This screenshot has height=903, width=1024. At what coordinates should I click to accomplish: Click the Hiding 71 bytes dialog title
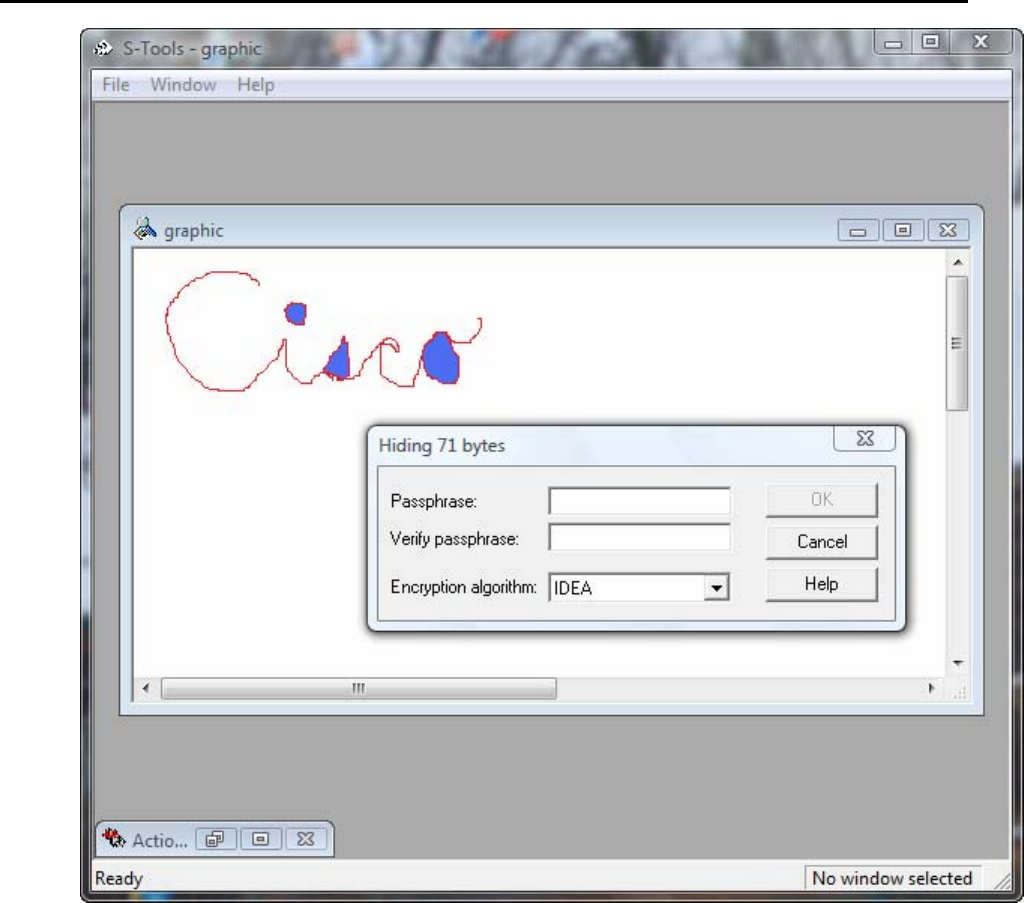[441, 446]
